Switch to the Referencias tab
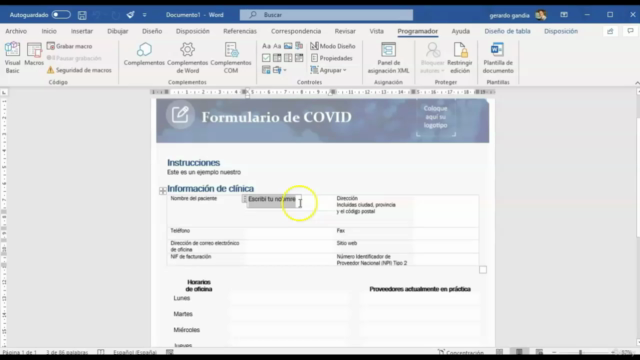The image size is (640, 360). tap(240, 31)
